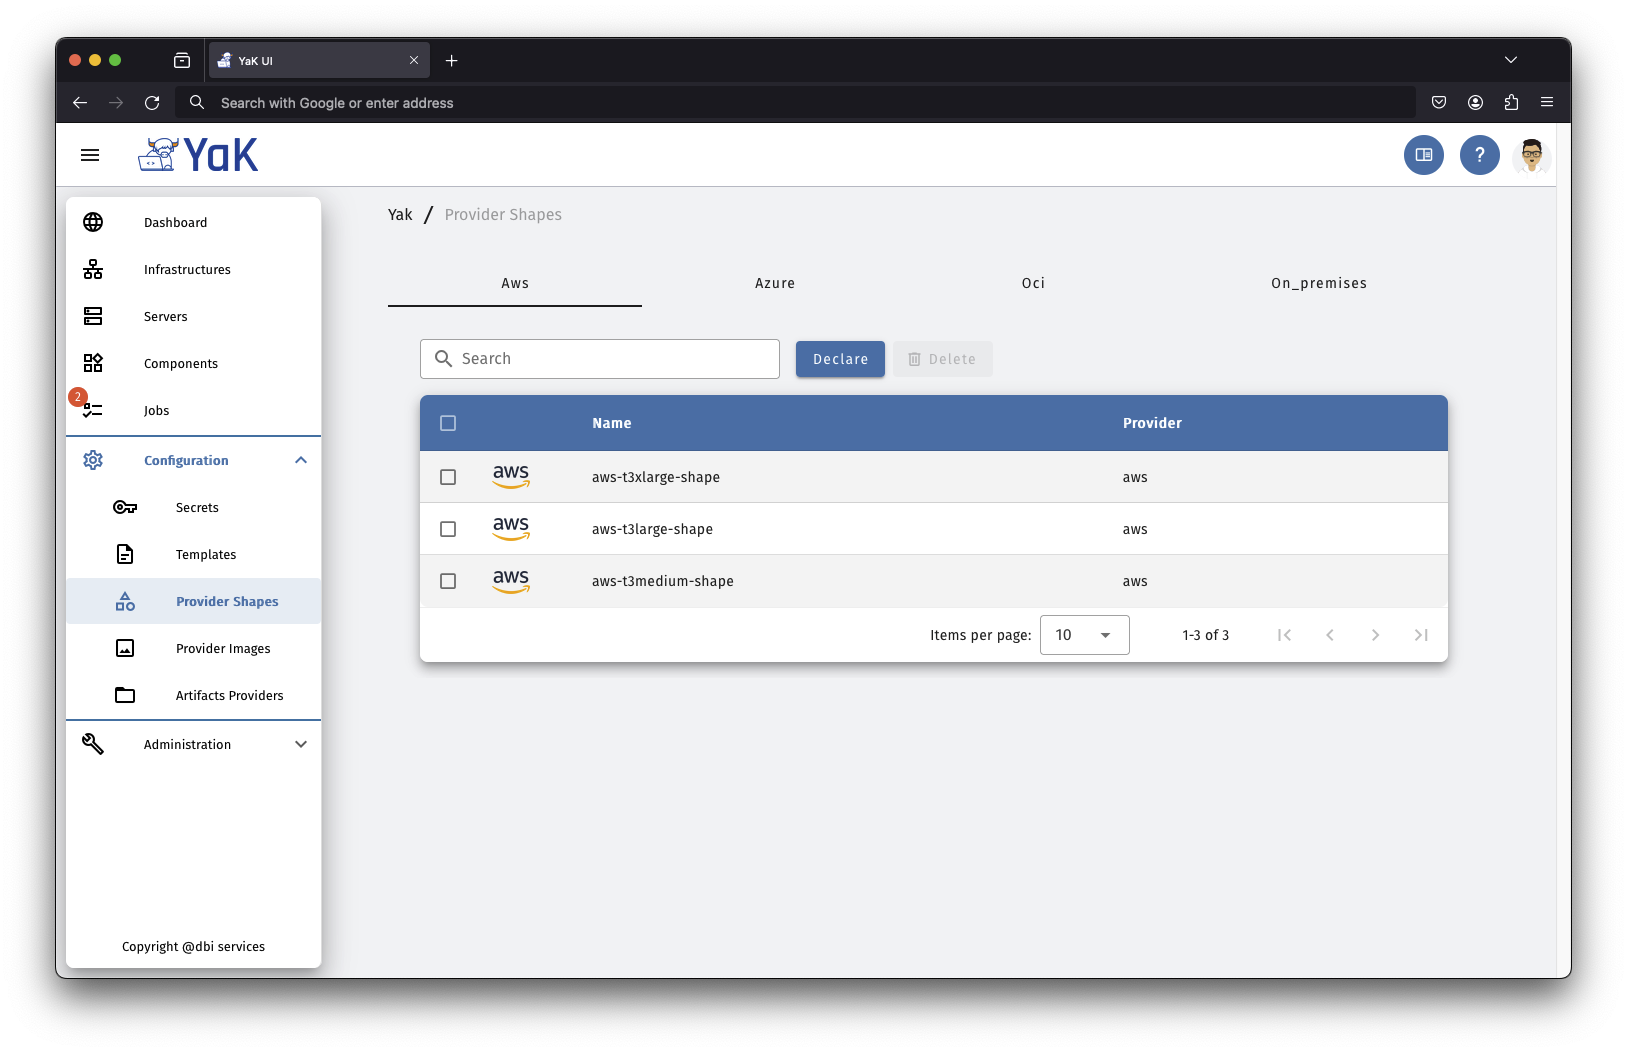This screenshot has width=1627, height=1052.
Task: Toggle the select-all checkbox in table header
Action: [x=448, y=423]
